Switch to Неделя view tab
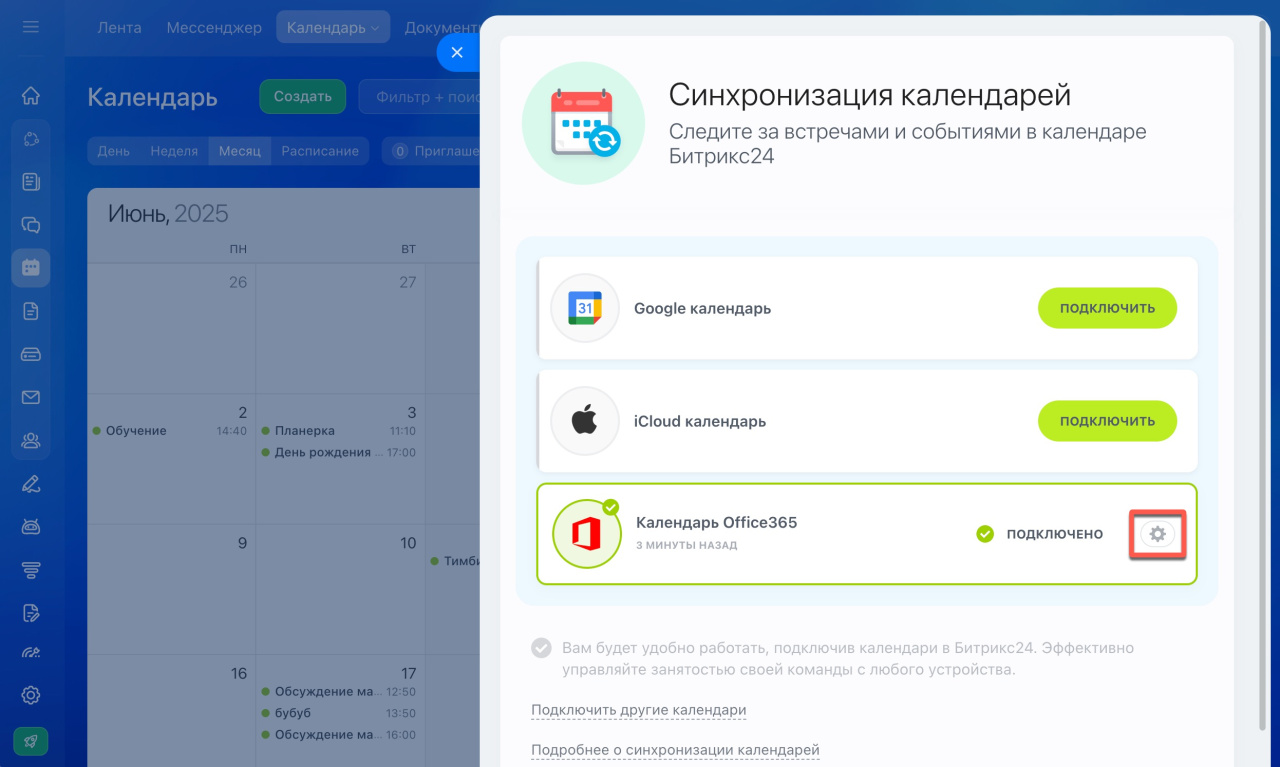The height and width of the screenshot is (767, 1280). pos(174,151)
